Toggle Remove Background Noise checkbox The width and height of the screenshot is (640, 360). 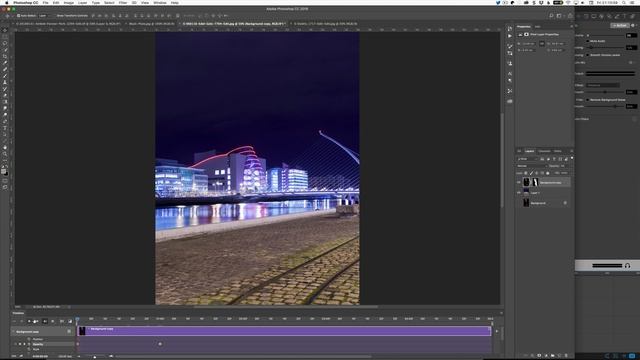pyautogui.click(x=588, y=100)
